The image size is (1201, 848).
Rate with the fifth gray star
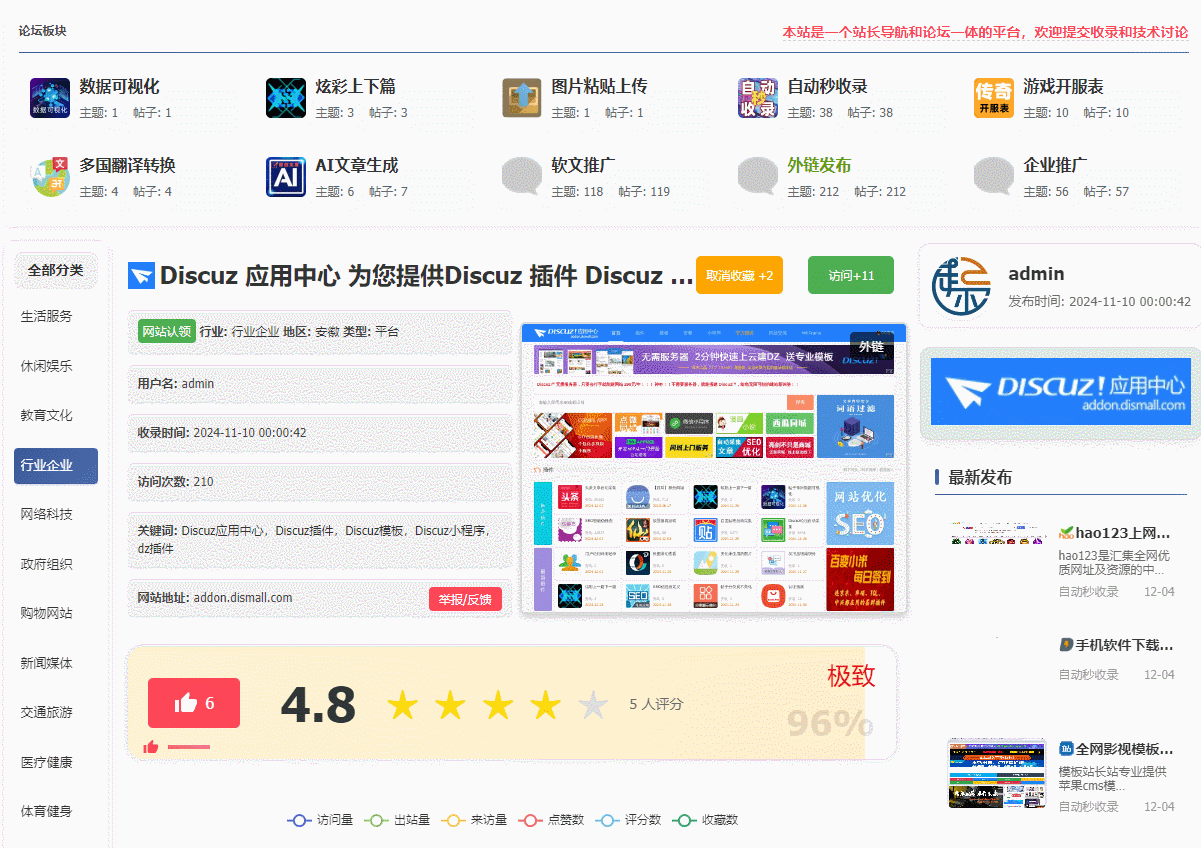click(x=594, y=705)
